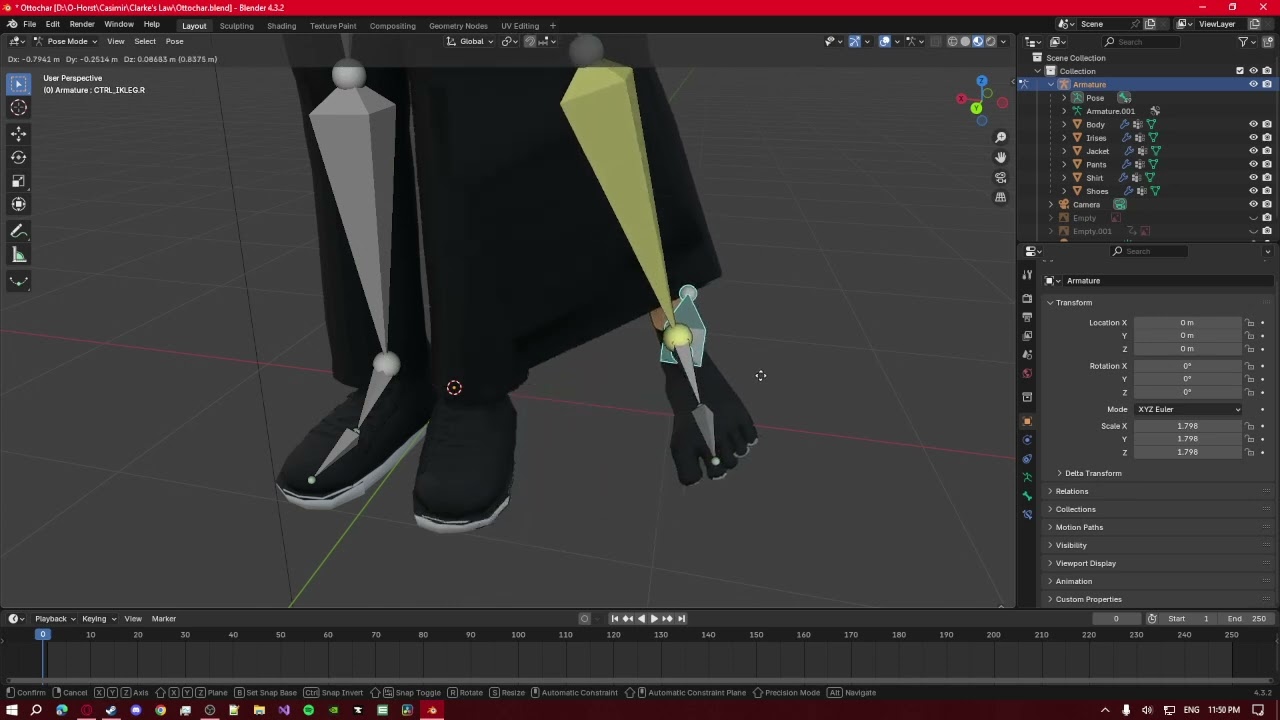The width and height of the screenshot is (1280, 720).
Task: Hide the Jacket object with eye icon
Action: pos(1253,151)
